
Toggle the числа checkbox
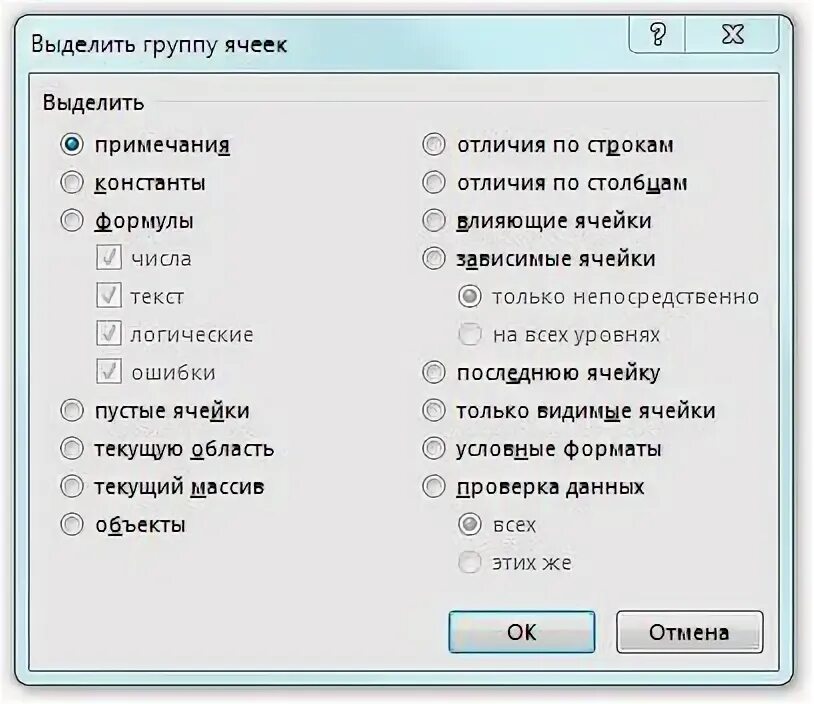[x=108, y=258]
